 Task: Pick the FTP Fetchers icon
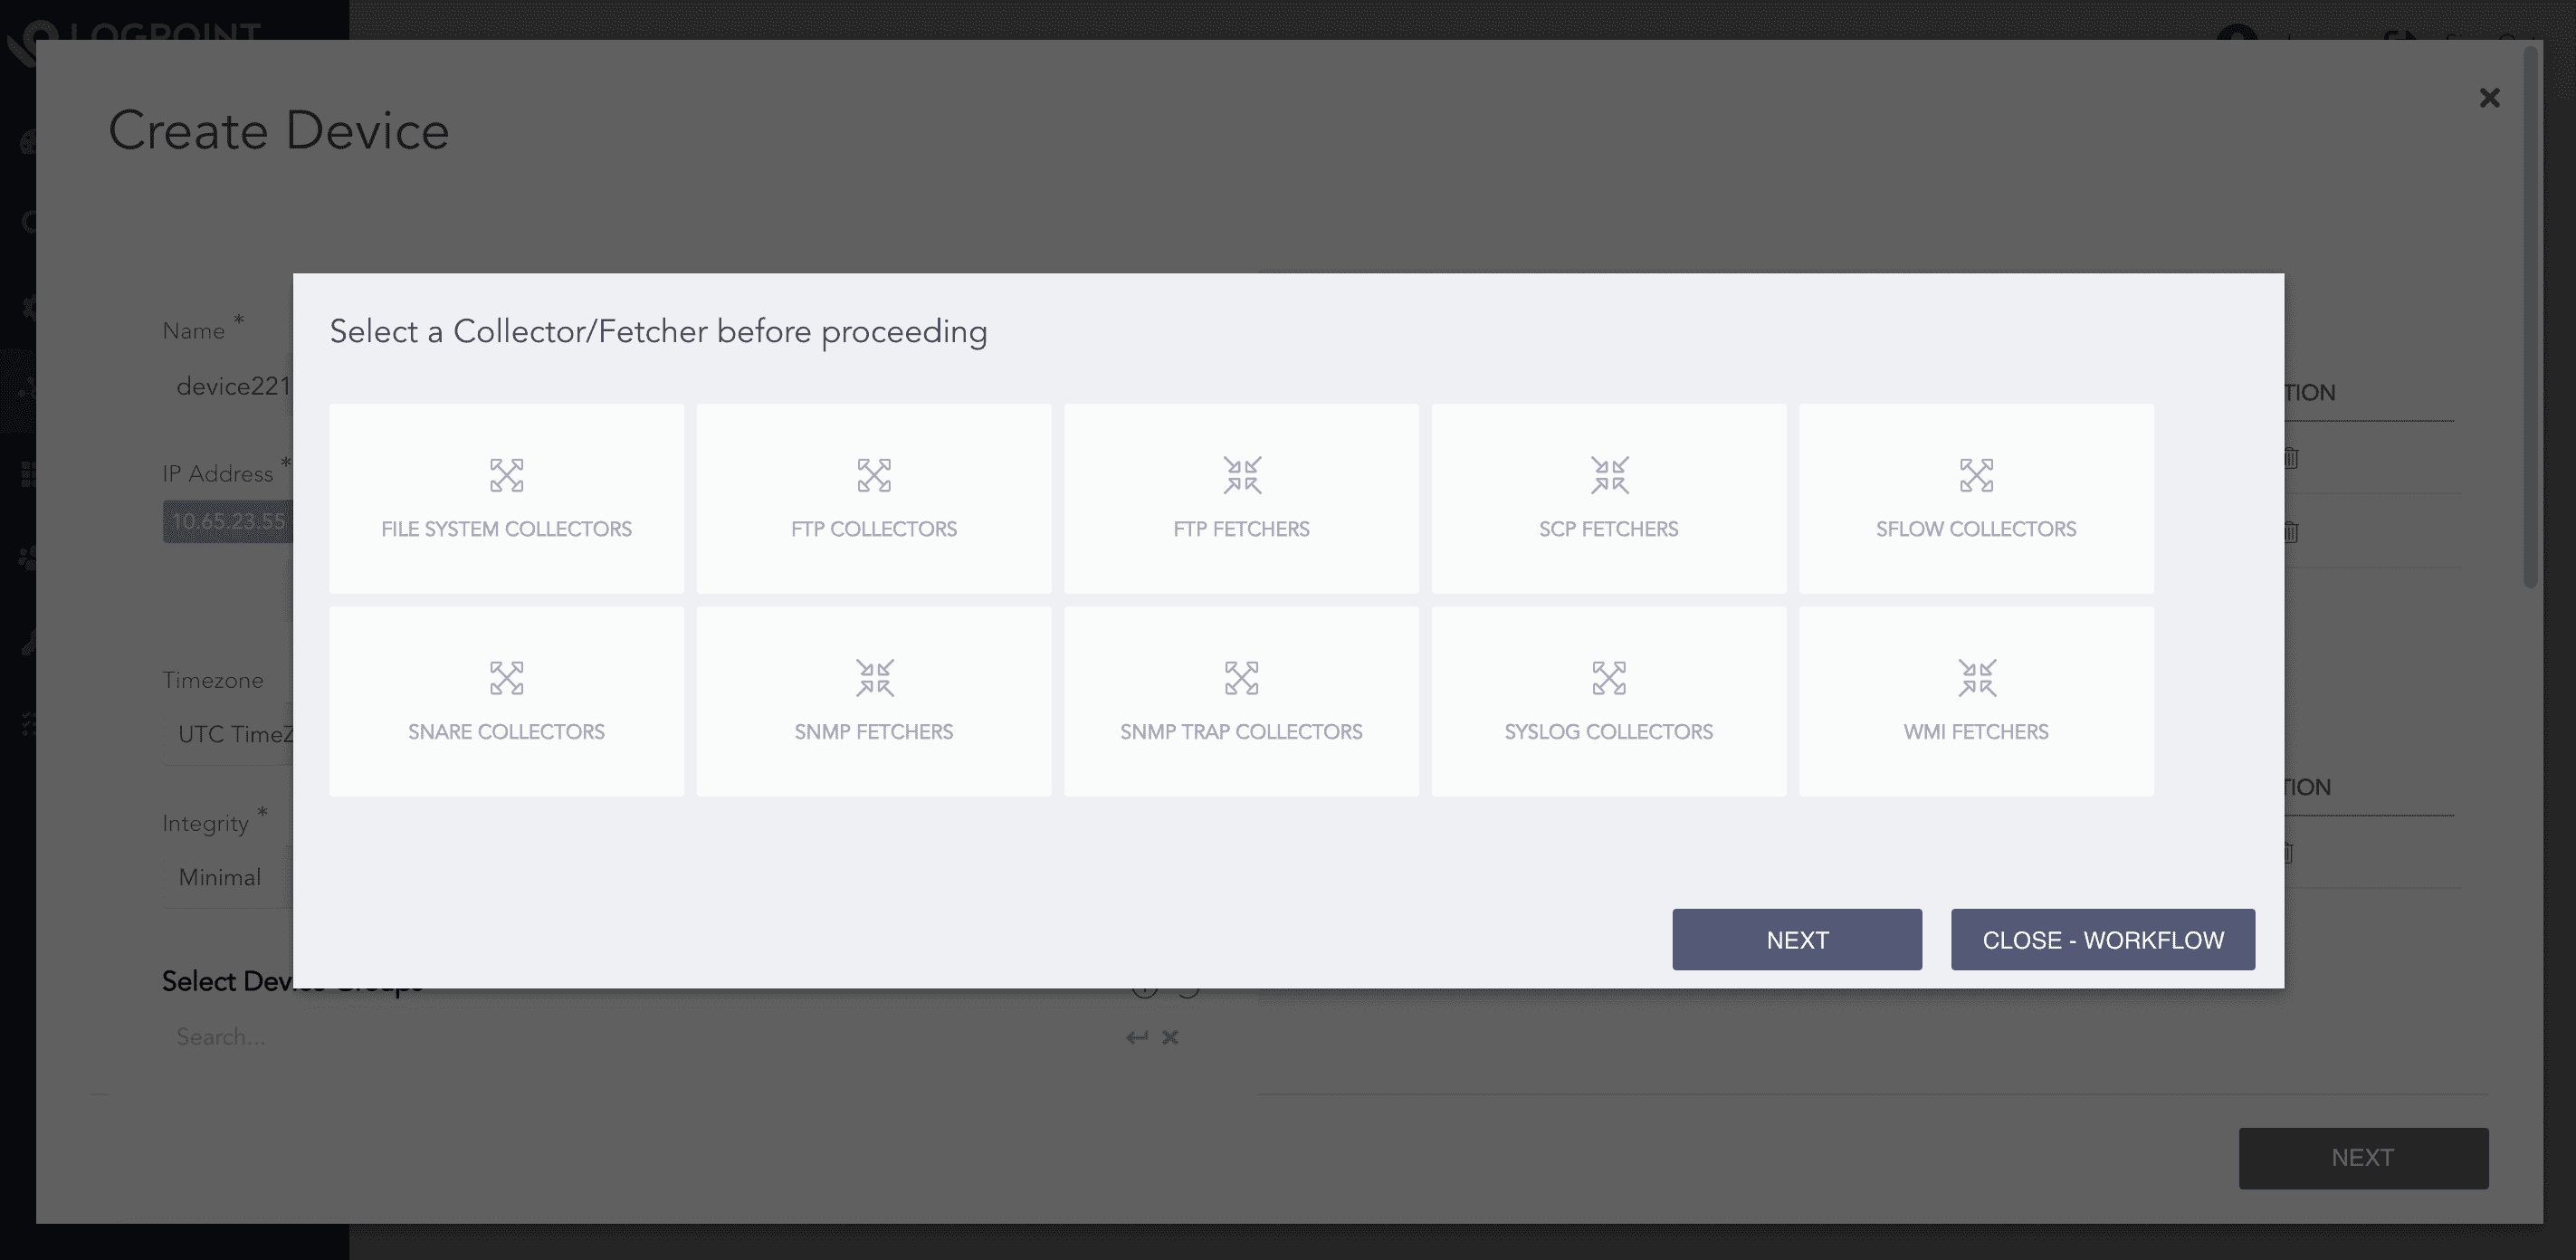pos(1241,476)
